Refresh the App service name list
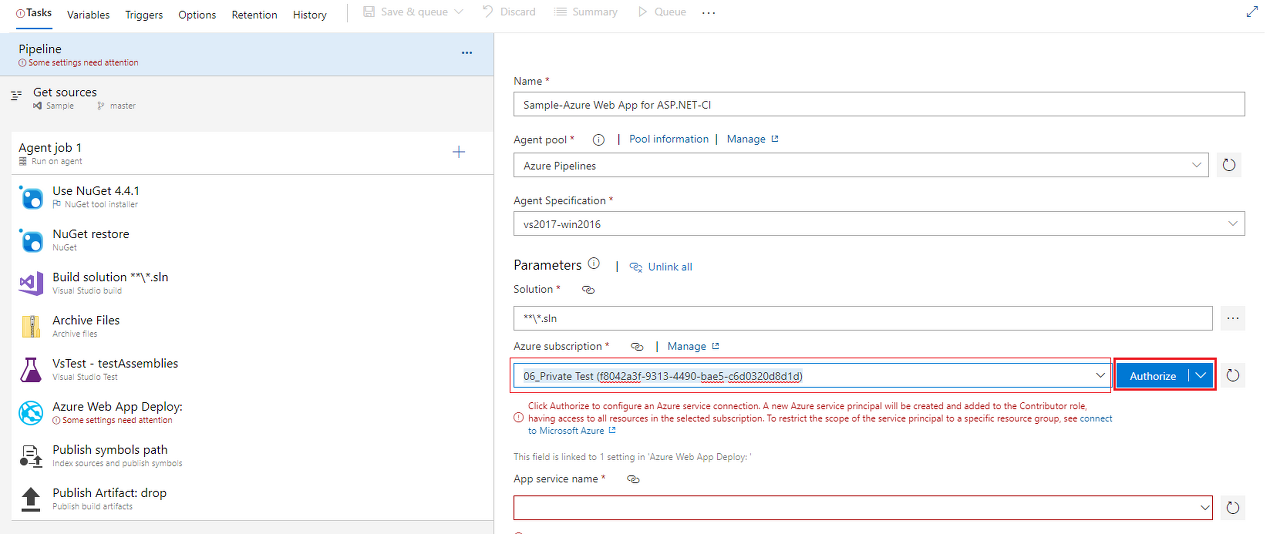The height and width of the screenshot is (534, 1280). pyautogui.click(x=1233, y=508)
